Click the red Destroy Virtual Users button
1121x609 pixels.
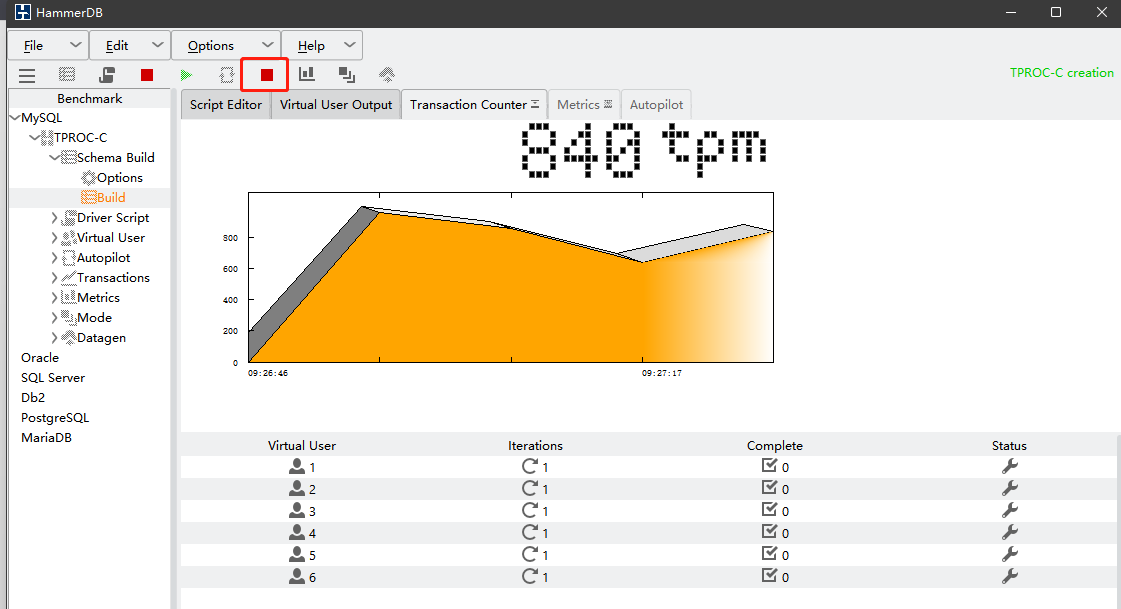(x=147, y=75)
